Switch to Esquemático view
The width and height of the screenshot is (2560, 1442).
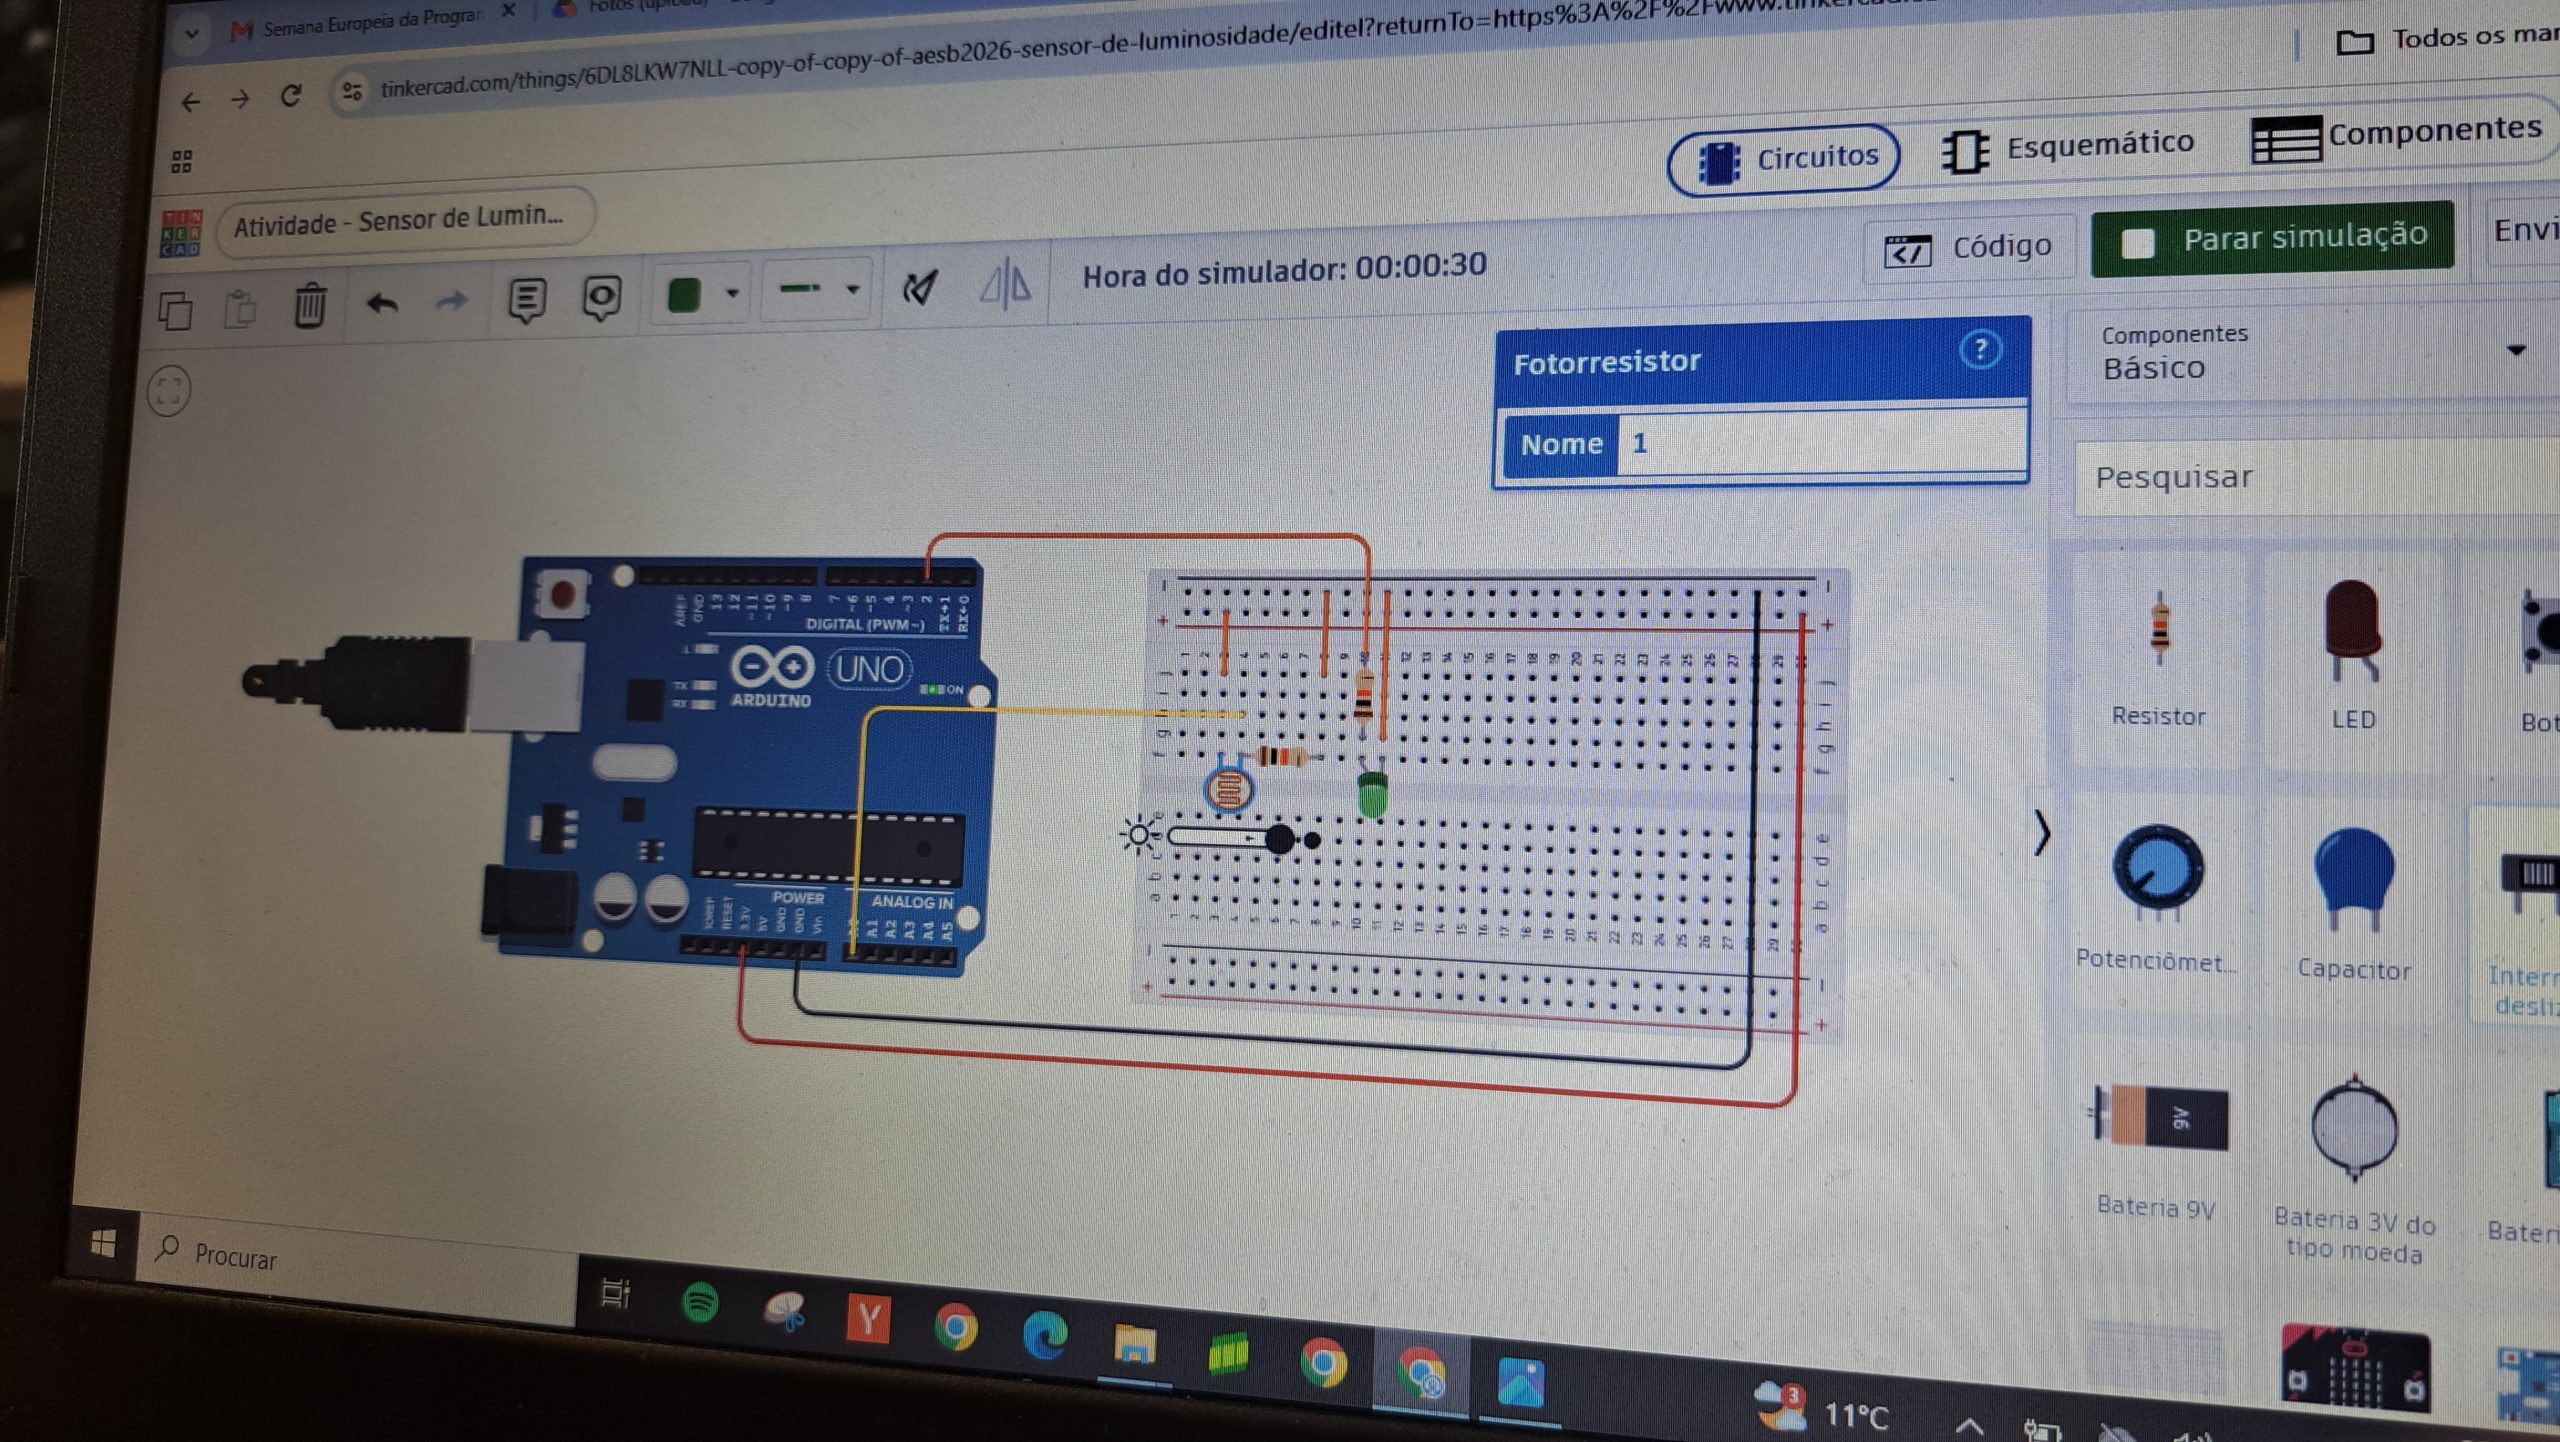(x=2068, y=149)
